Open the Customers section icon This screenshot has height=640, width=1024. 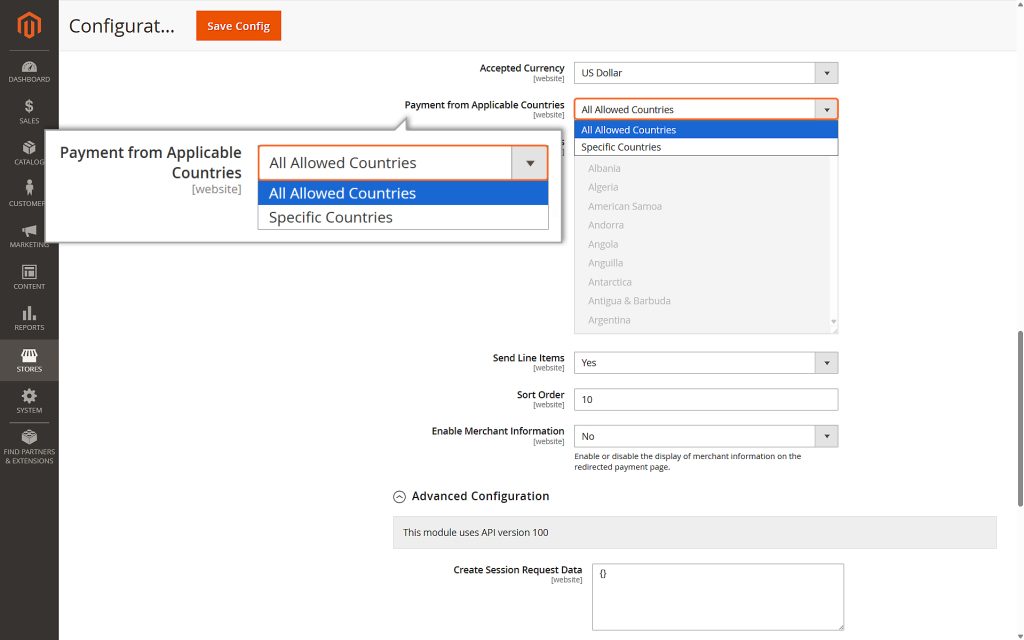point(28,190)
